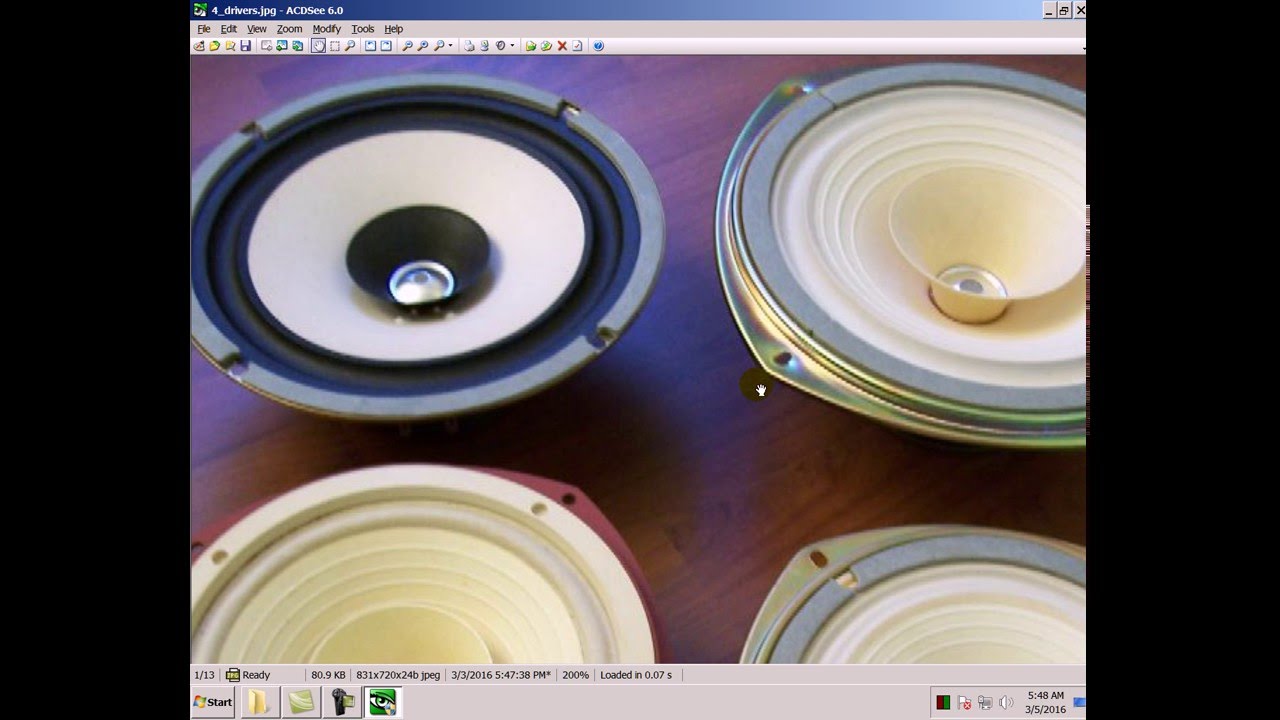This screenshot has width=1280, height=720.
Task: Click the 80.9 KB file size
Action: click(328, 675)
